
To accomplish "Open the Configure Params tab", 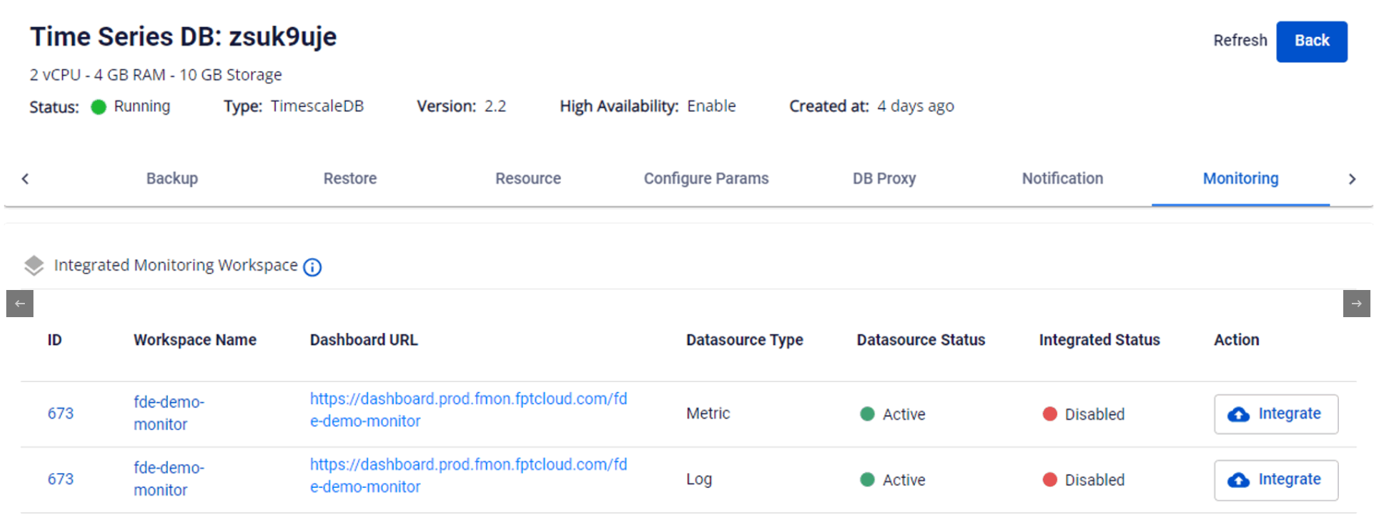I will pyautogui.click(x=706, y=179).
